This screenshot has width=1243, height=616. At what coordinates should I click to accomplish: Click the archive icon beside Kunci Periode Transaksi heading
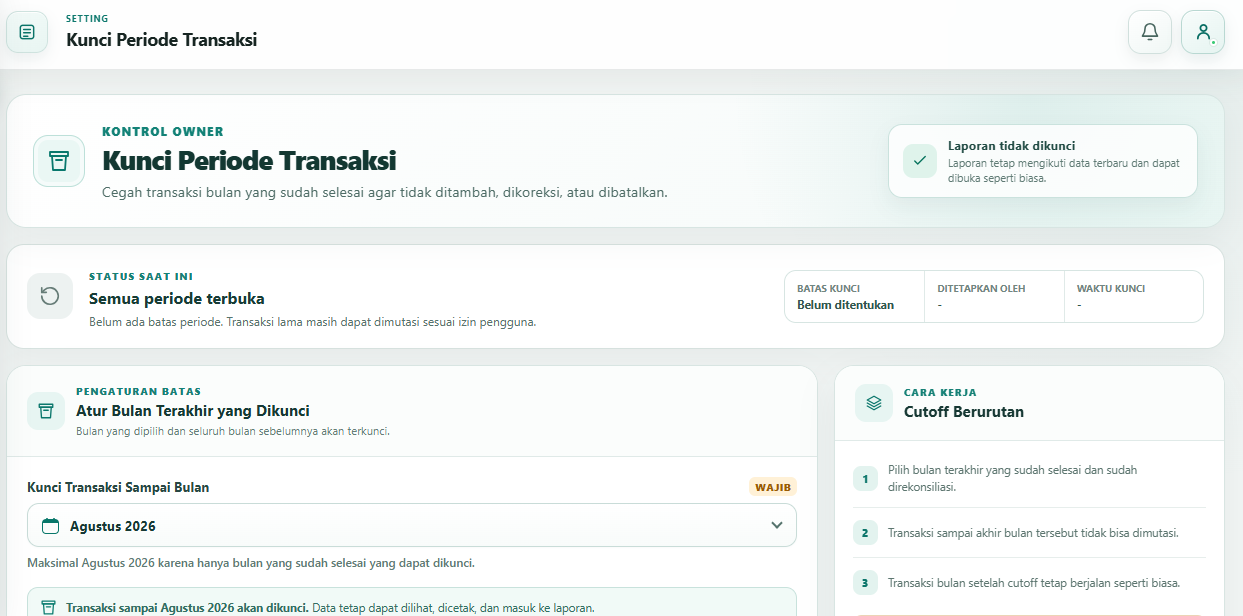tap(59, 161)
